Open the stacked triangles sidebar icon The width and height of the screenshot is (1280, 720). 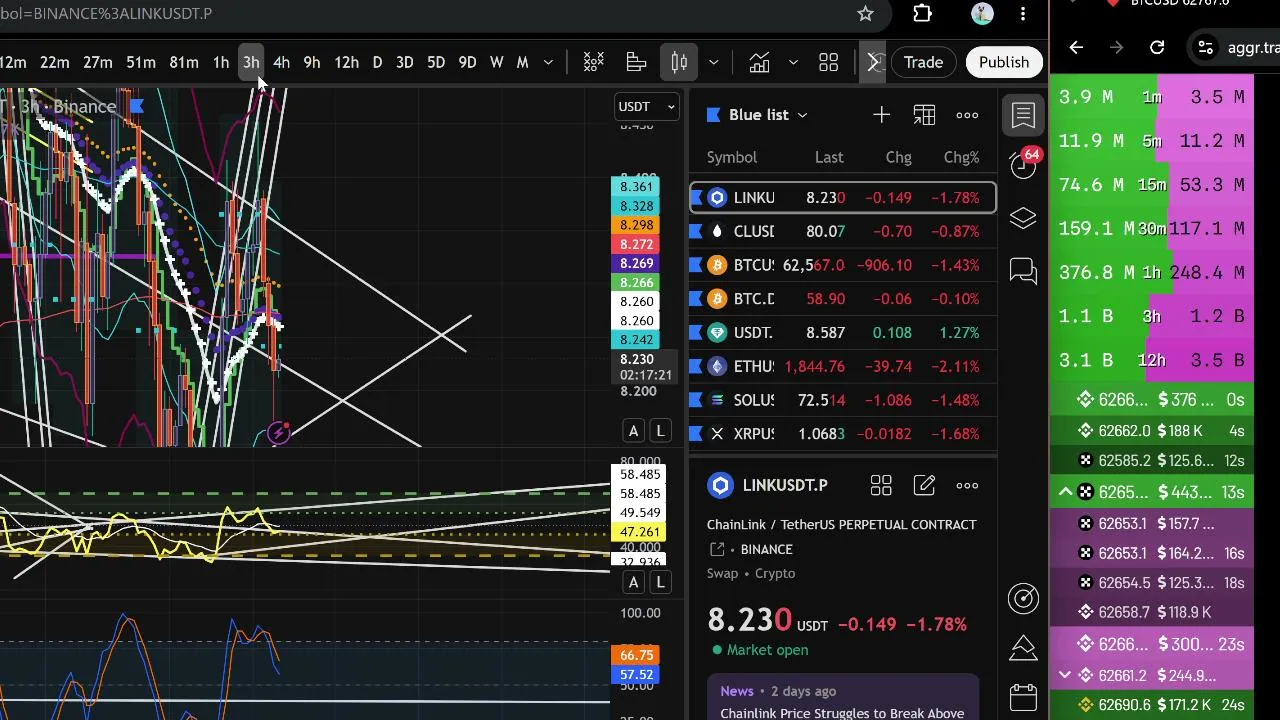[x=1023, y=648]
